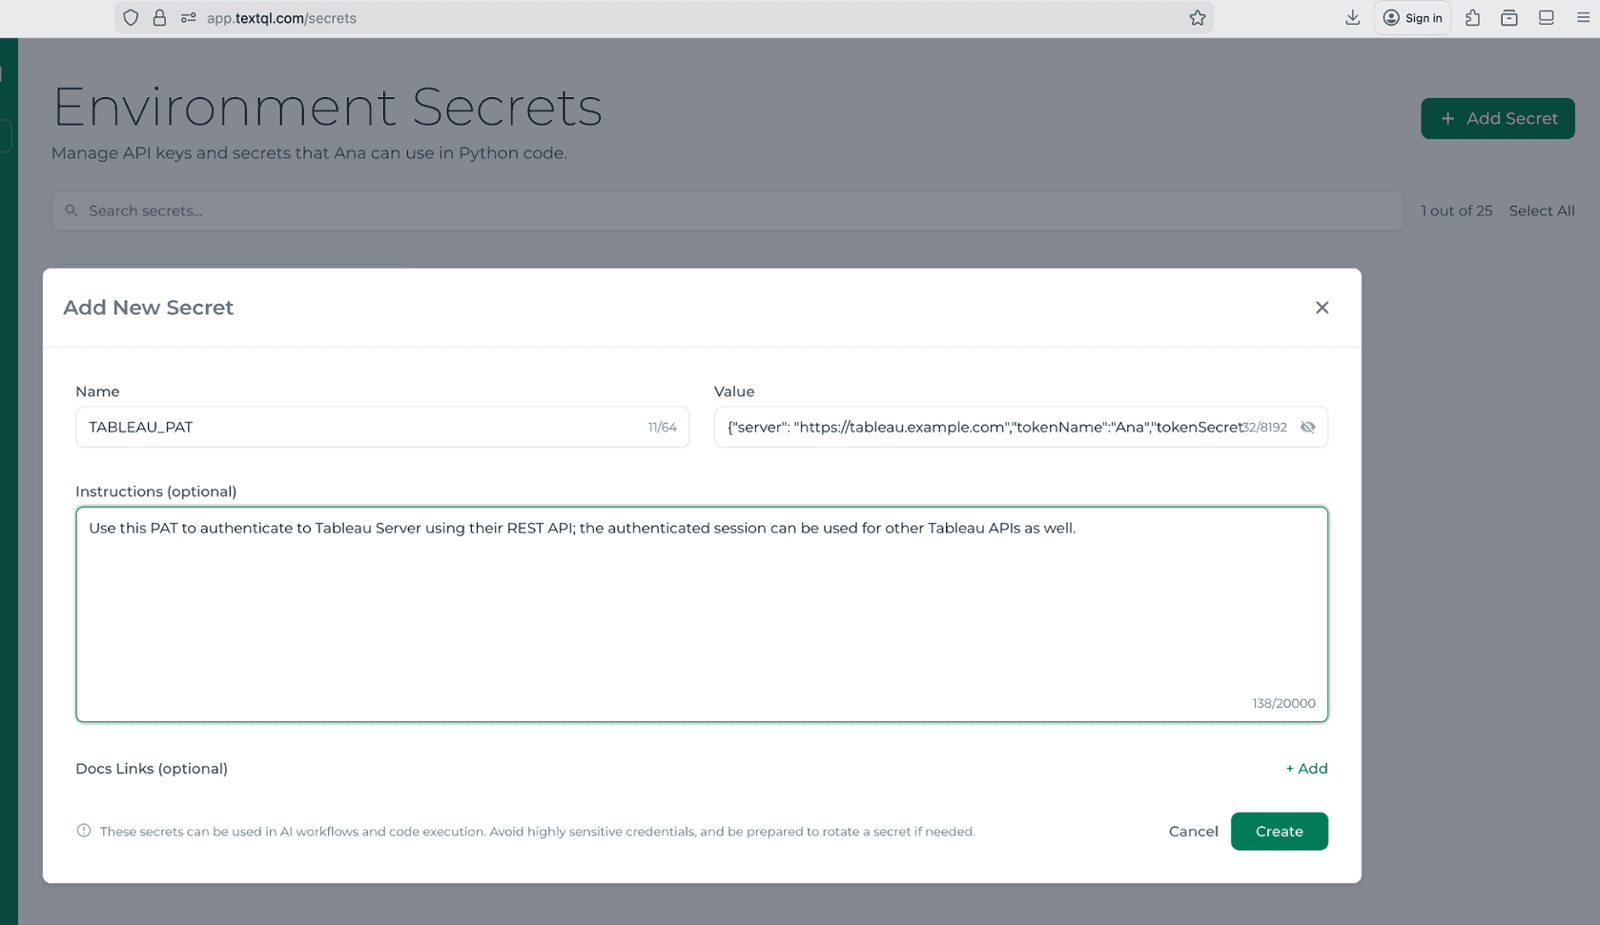Viewport: 1600px width, 925px height.
Task: Open the browser extensions icon
Action: click(x=1471, y=17)
